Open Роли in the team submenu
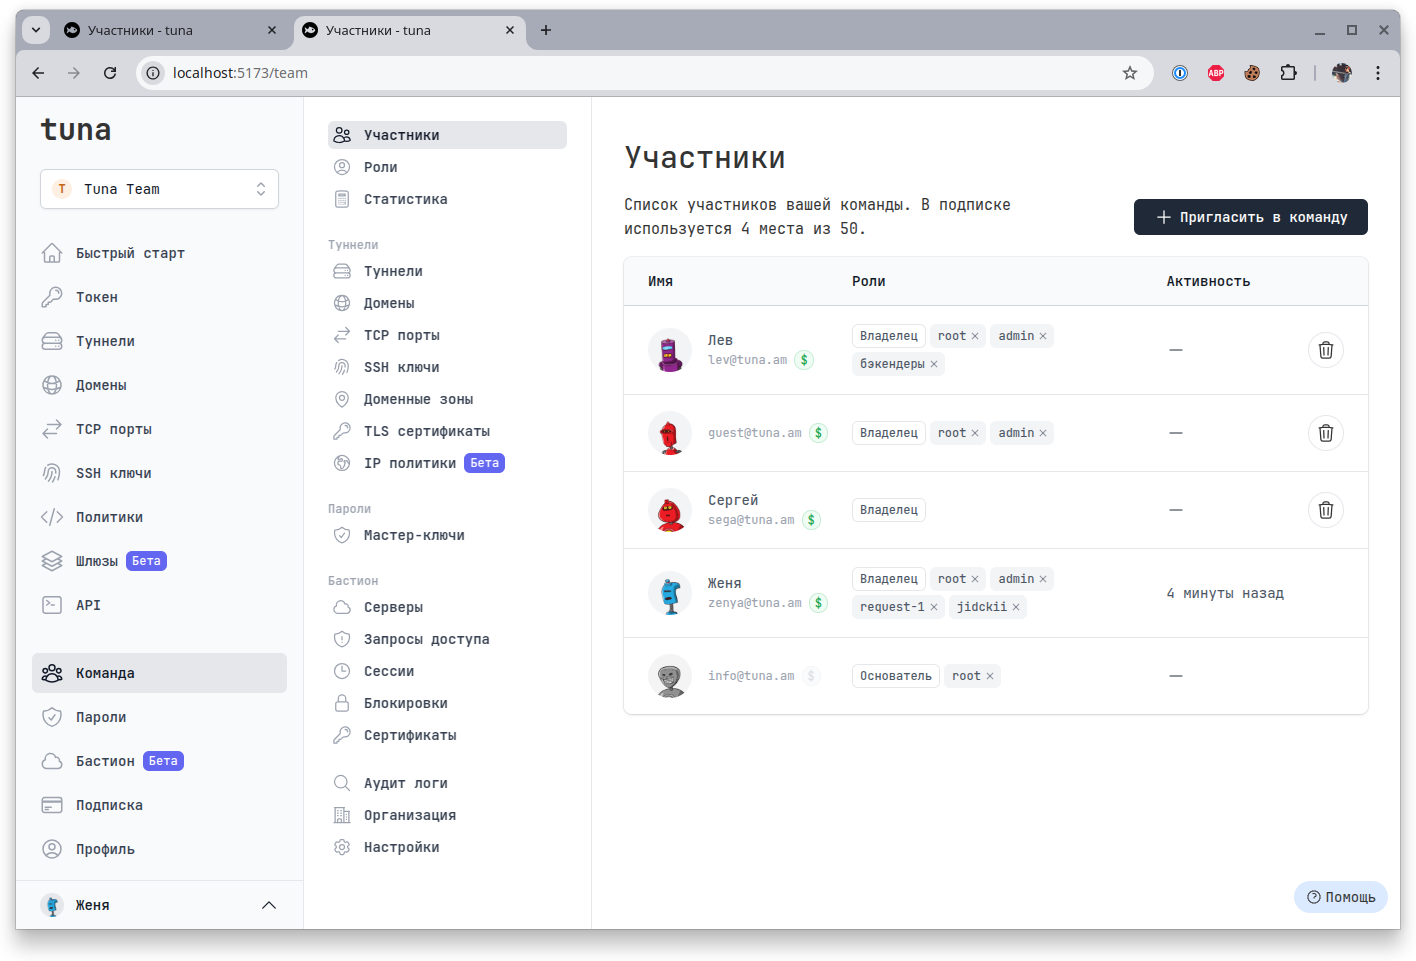This screenshot has width=1416, height=961. 381,167
